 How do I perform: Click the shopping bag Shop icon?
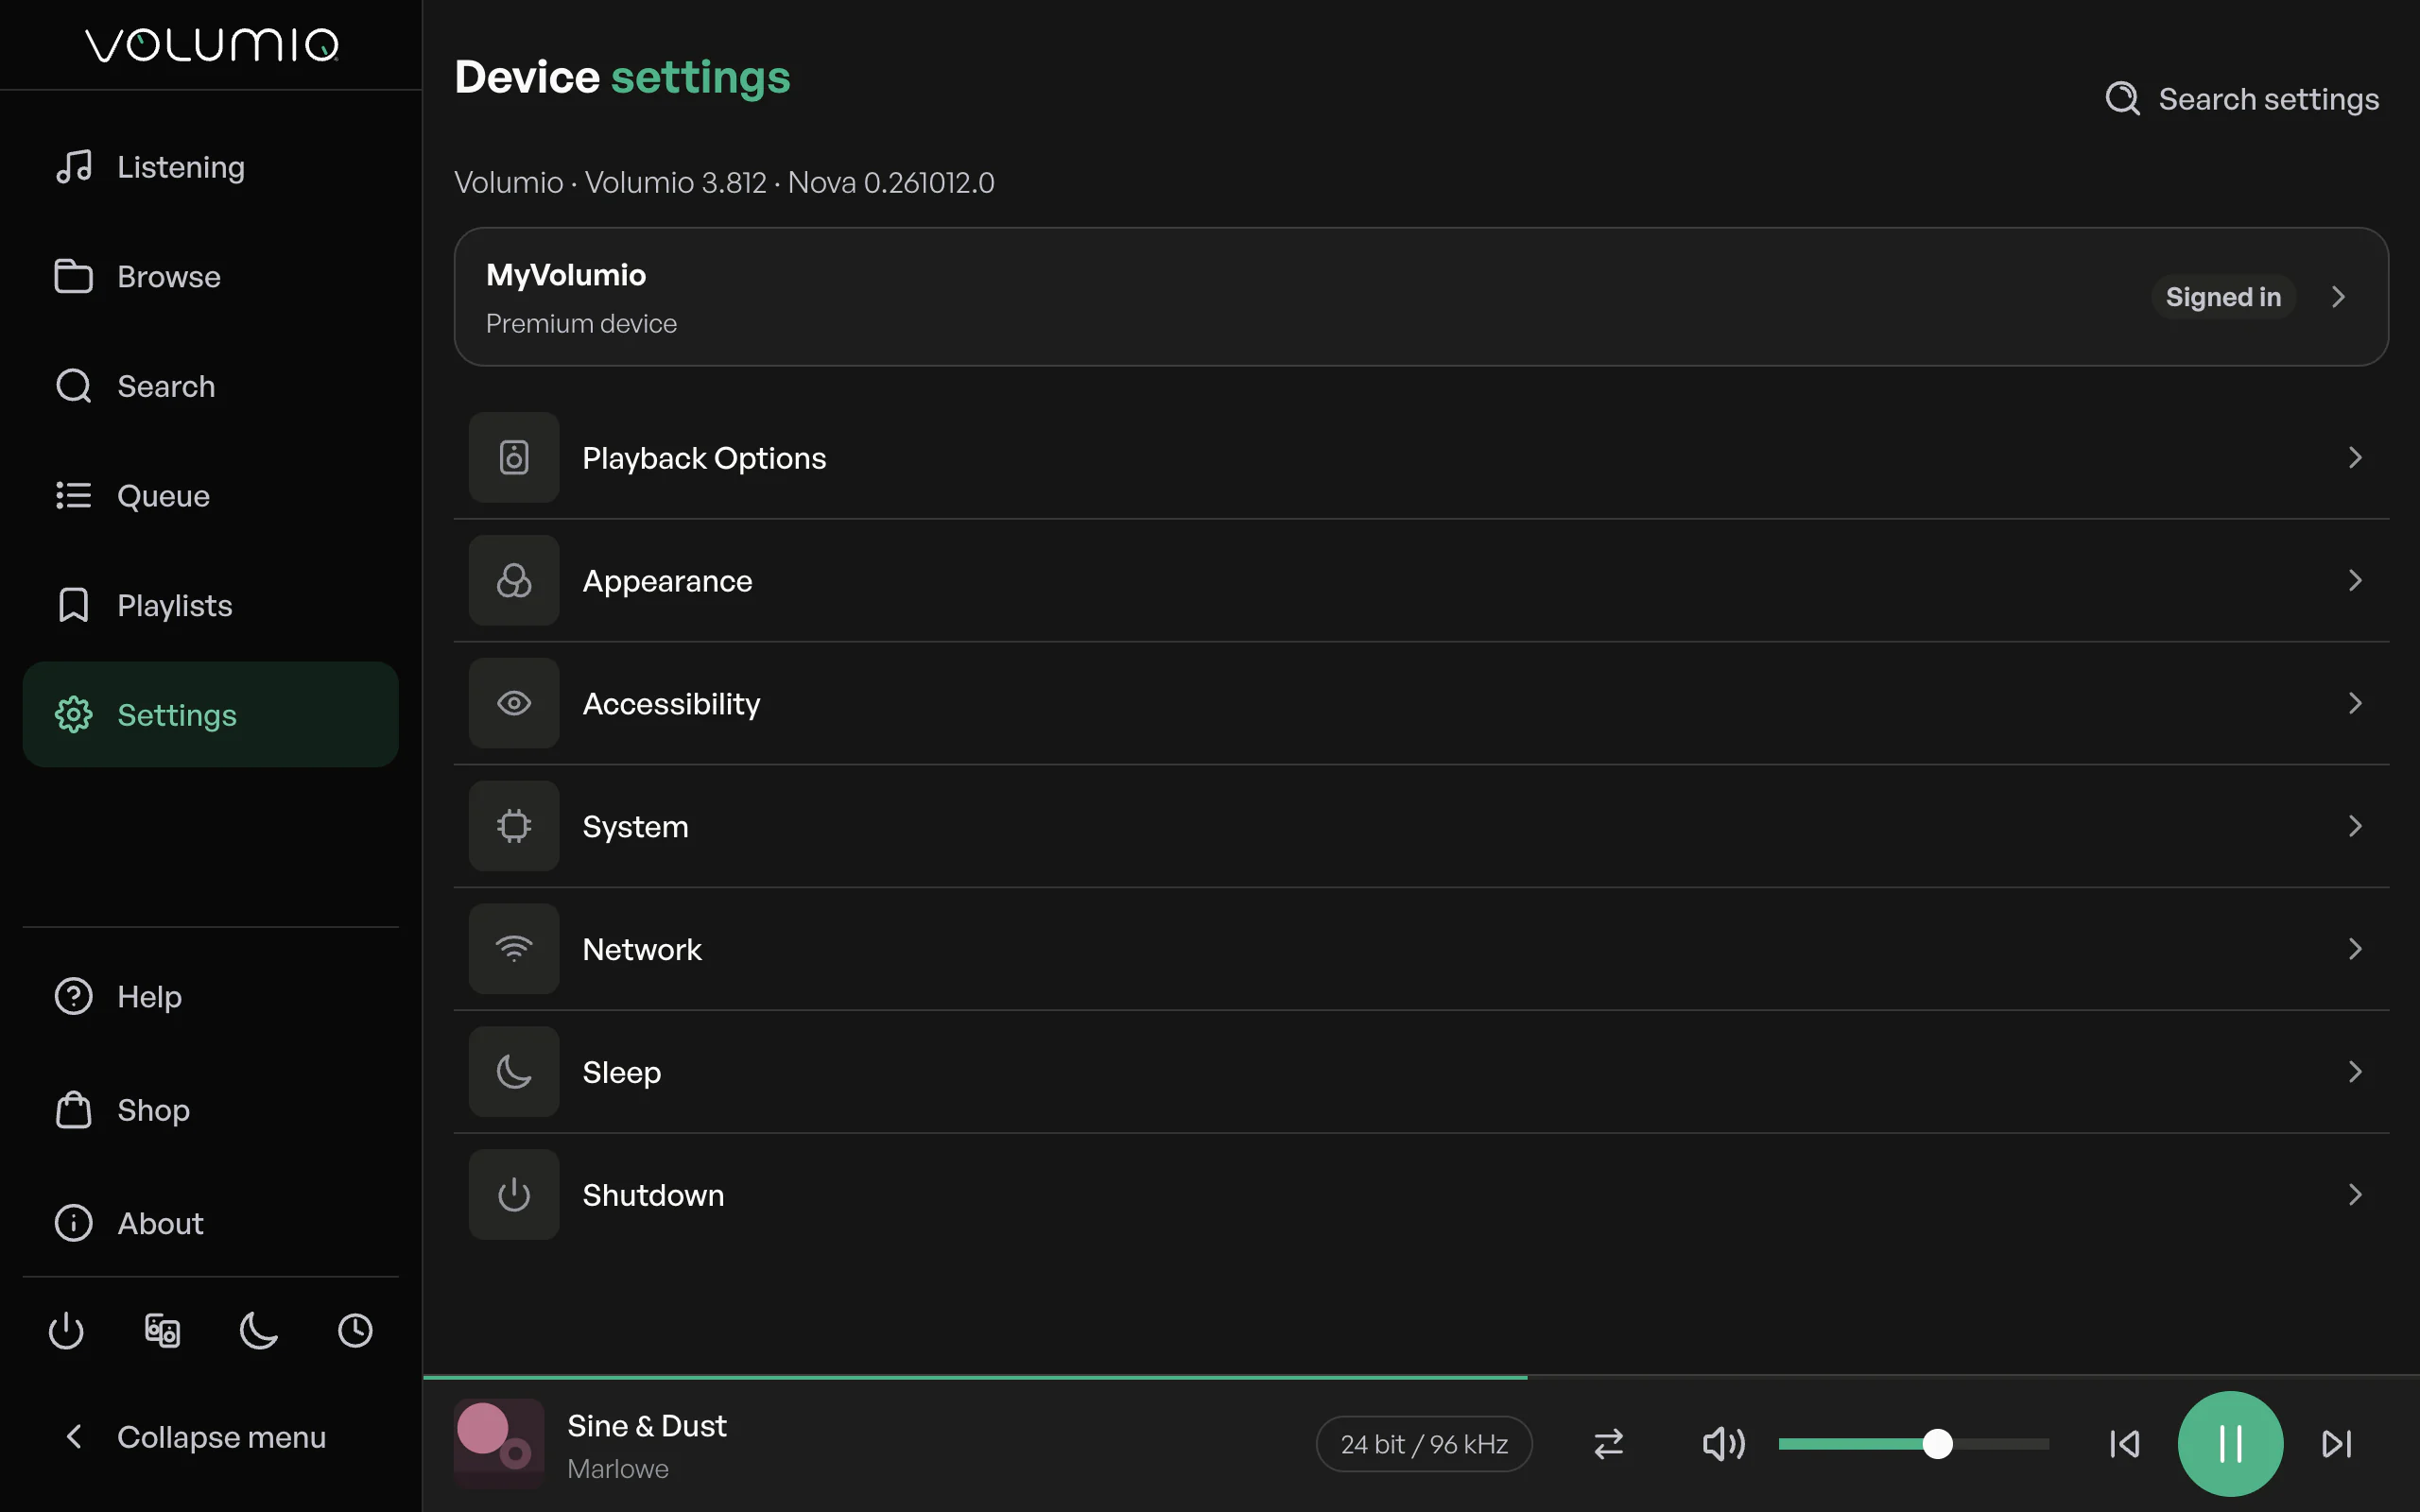pyautogui.click(x=74, y=1110)
